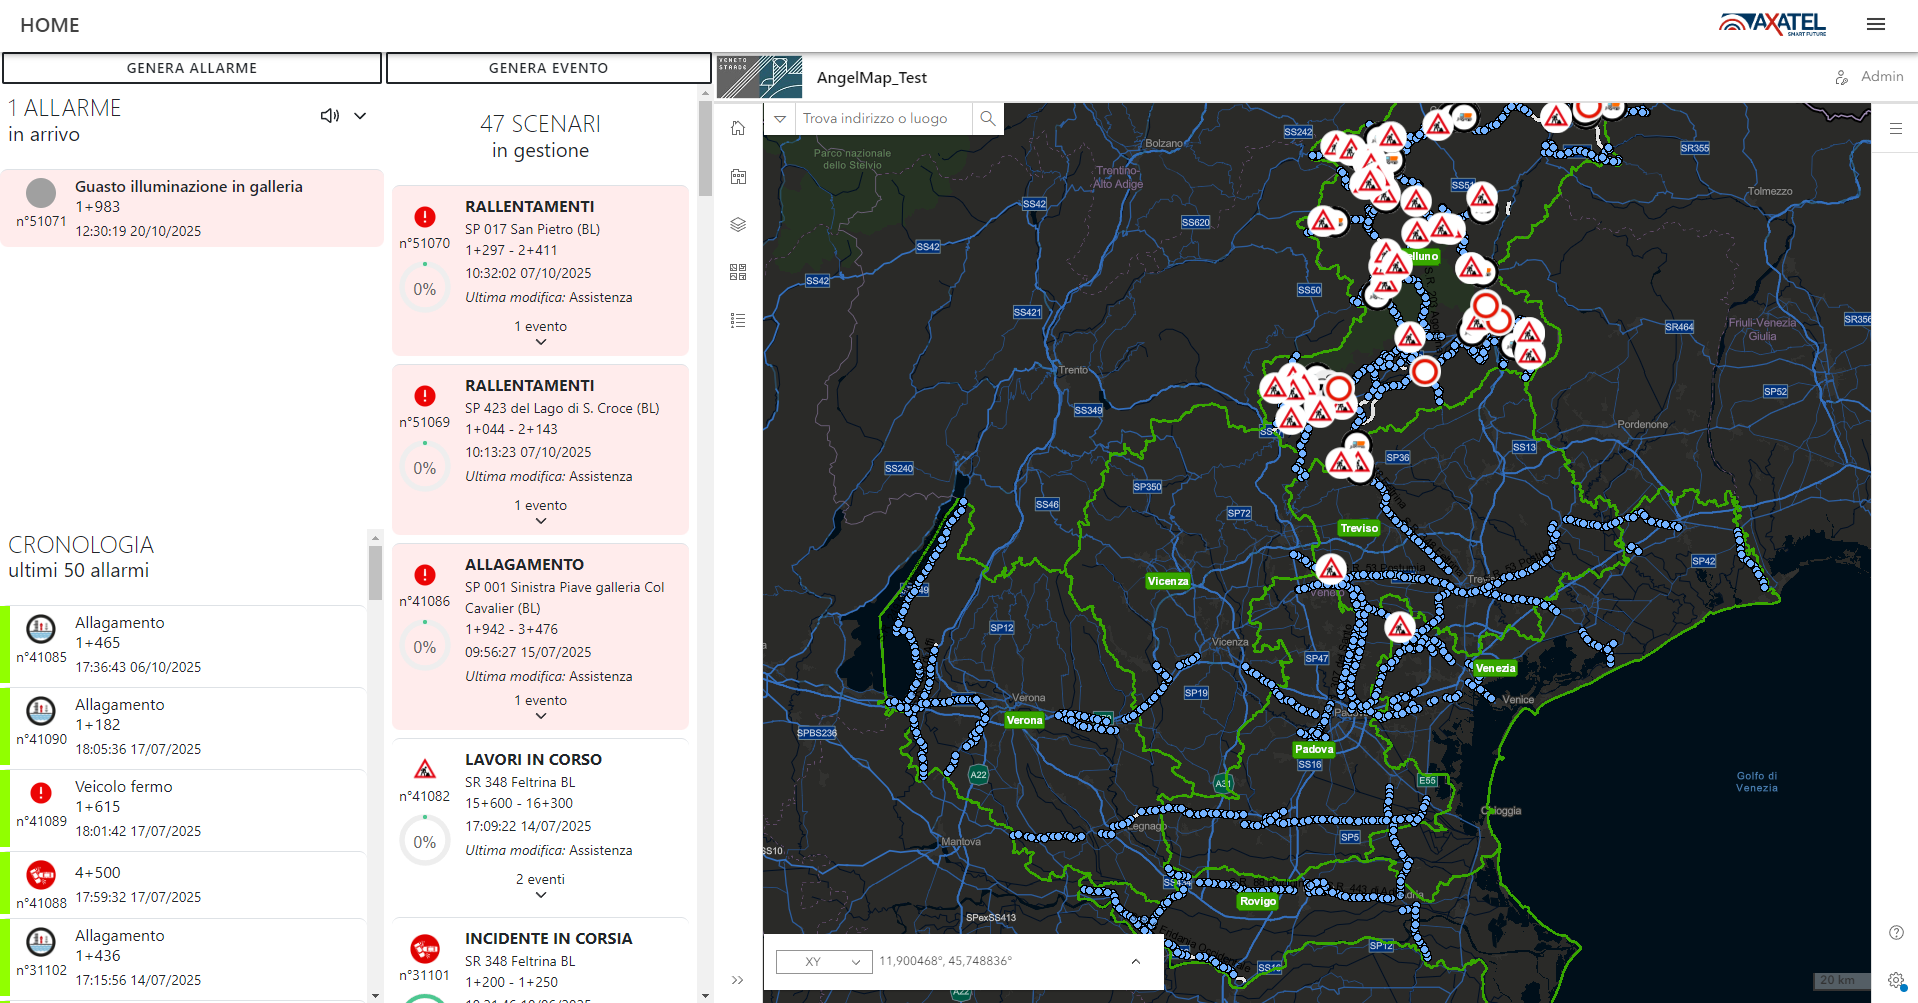The image size is (1918, 1003).
Task: Click the Treviso city label on map
Action: tap(1359, 528)
